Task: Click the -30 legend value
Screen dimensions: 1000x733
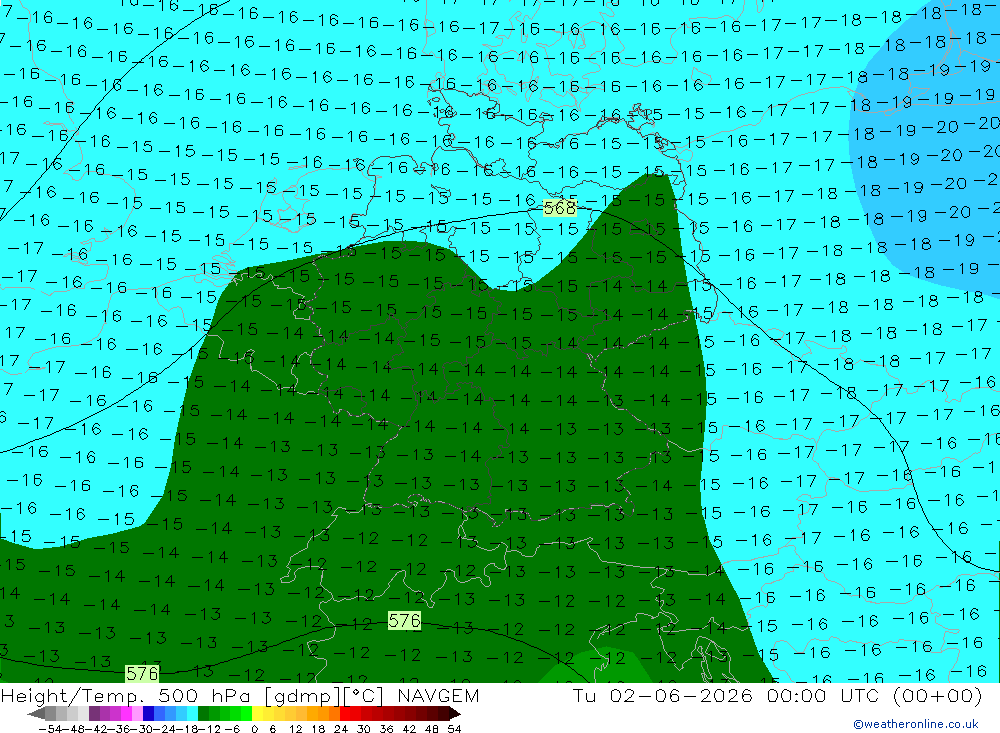Action: [x=142, y=729]
